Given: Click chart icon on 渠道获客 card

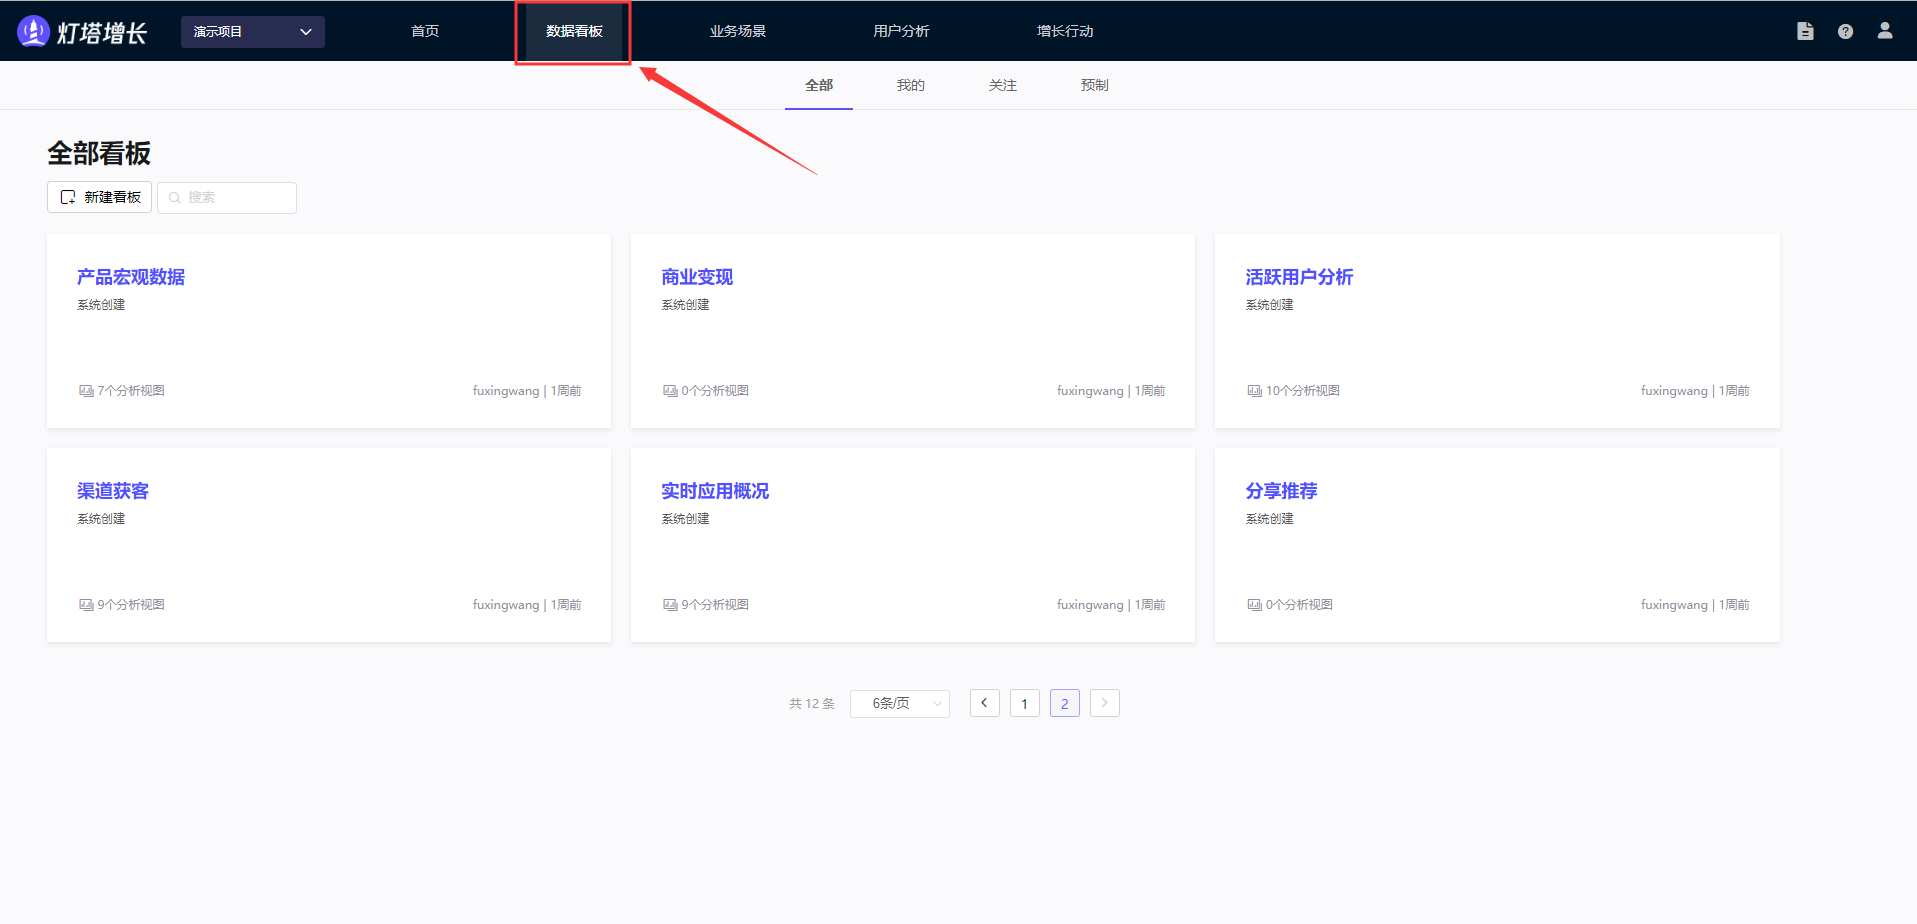Looking at the screenshot, I should [86, 605].
